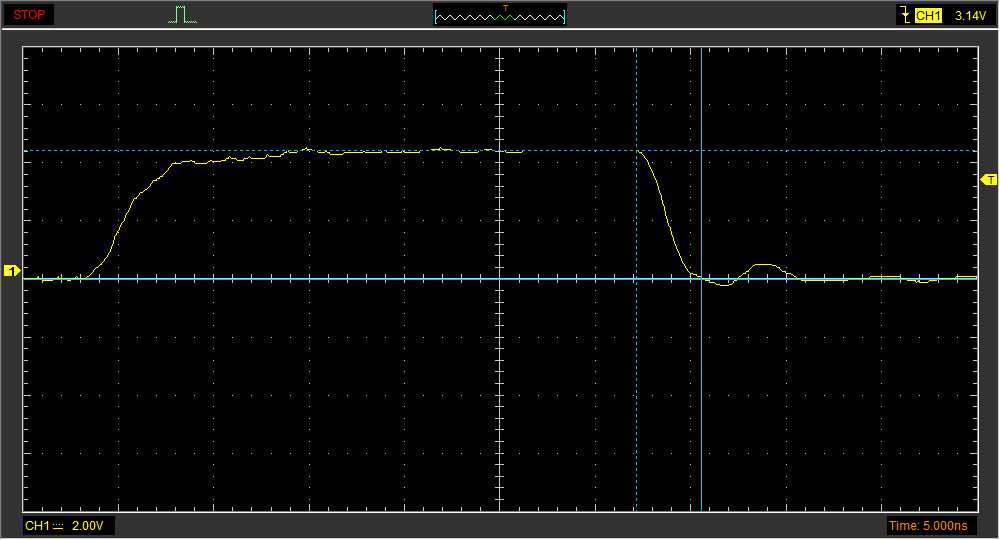
Task: Click the CH1 label in bottom bar
Action: click(x=36, y=526)
